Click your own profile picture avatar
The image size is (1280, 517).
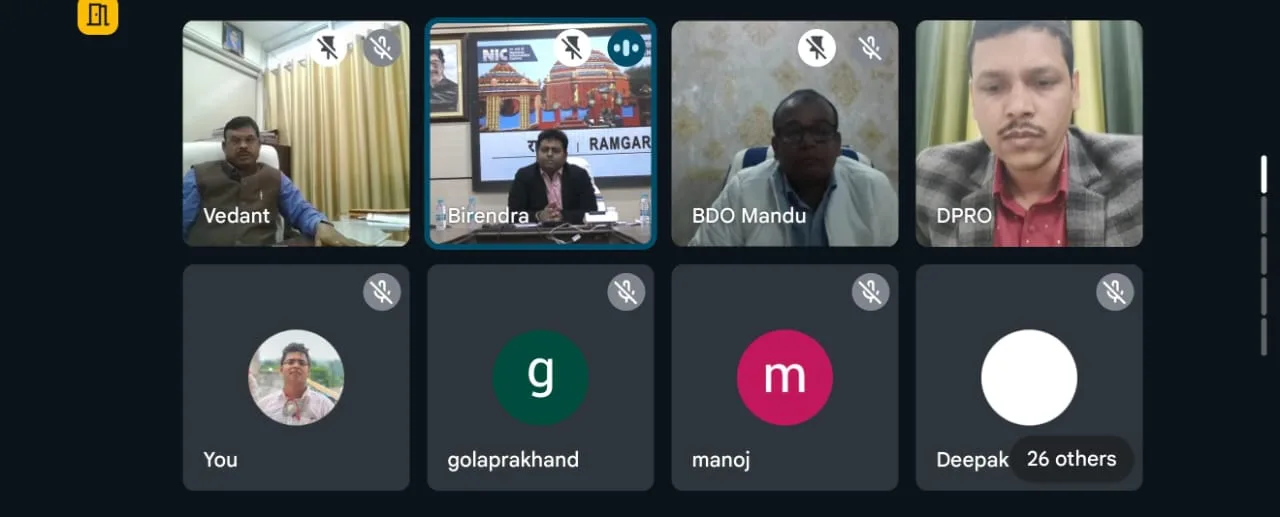pyautogui.click(x=296, y=378)
